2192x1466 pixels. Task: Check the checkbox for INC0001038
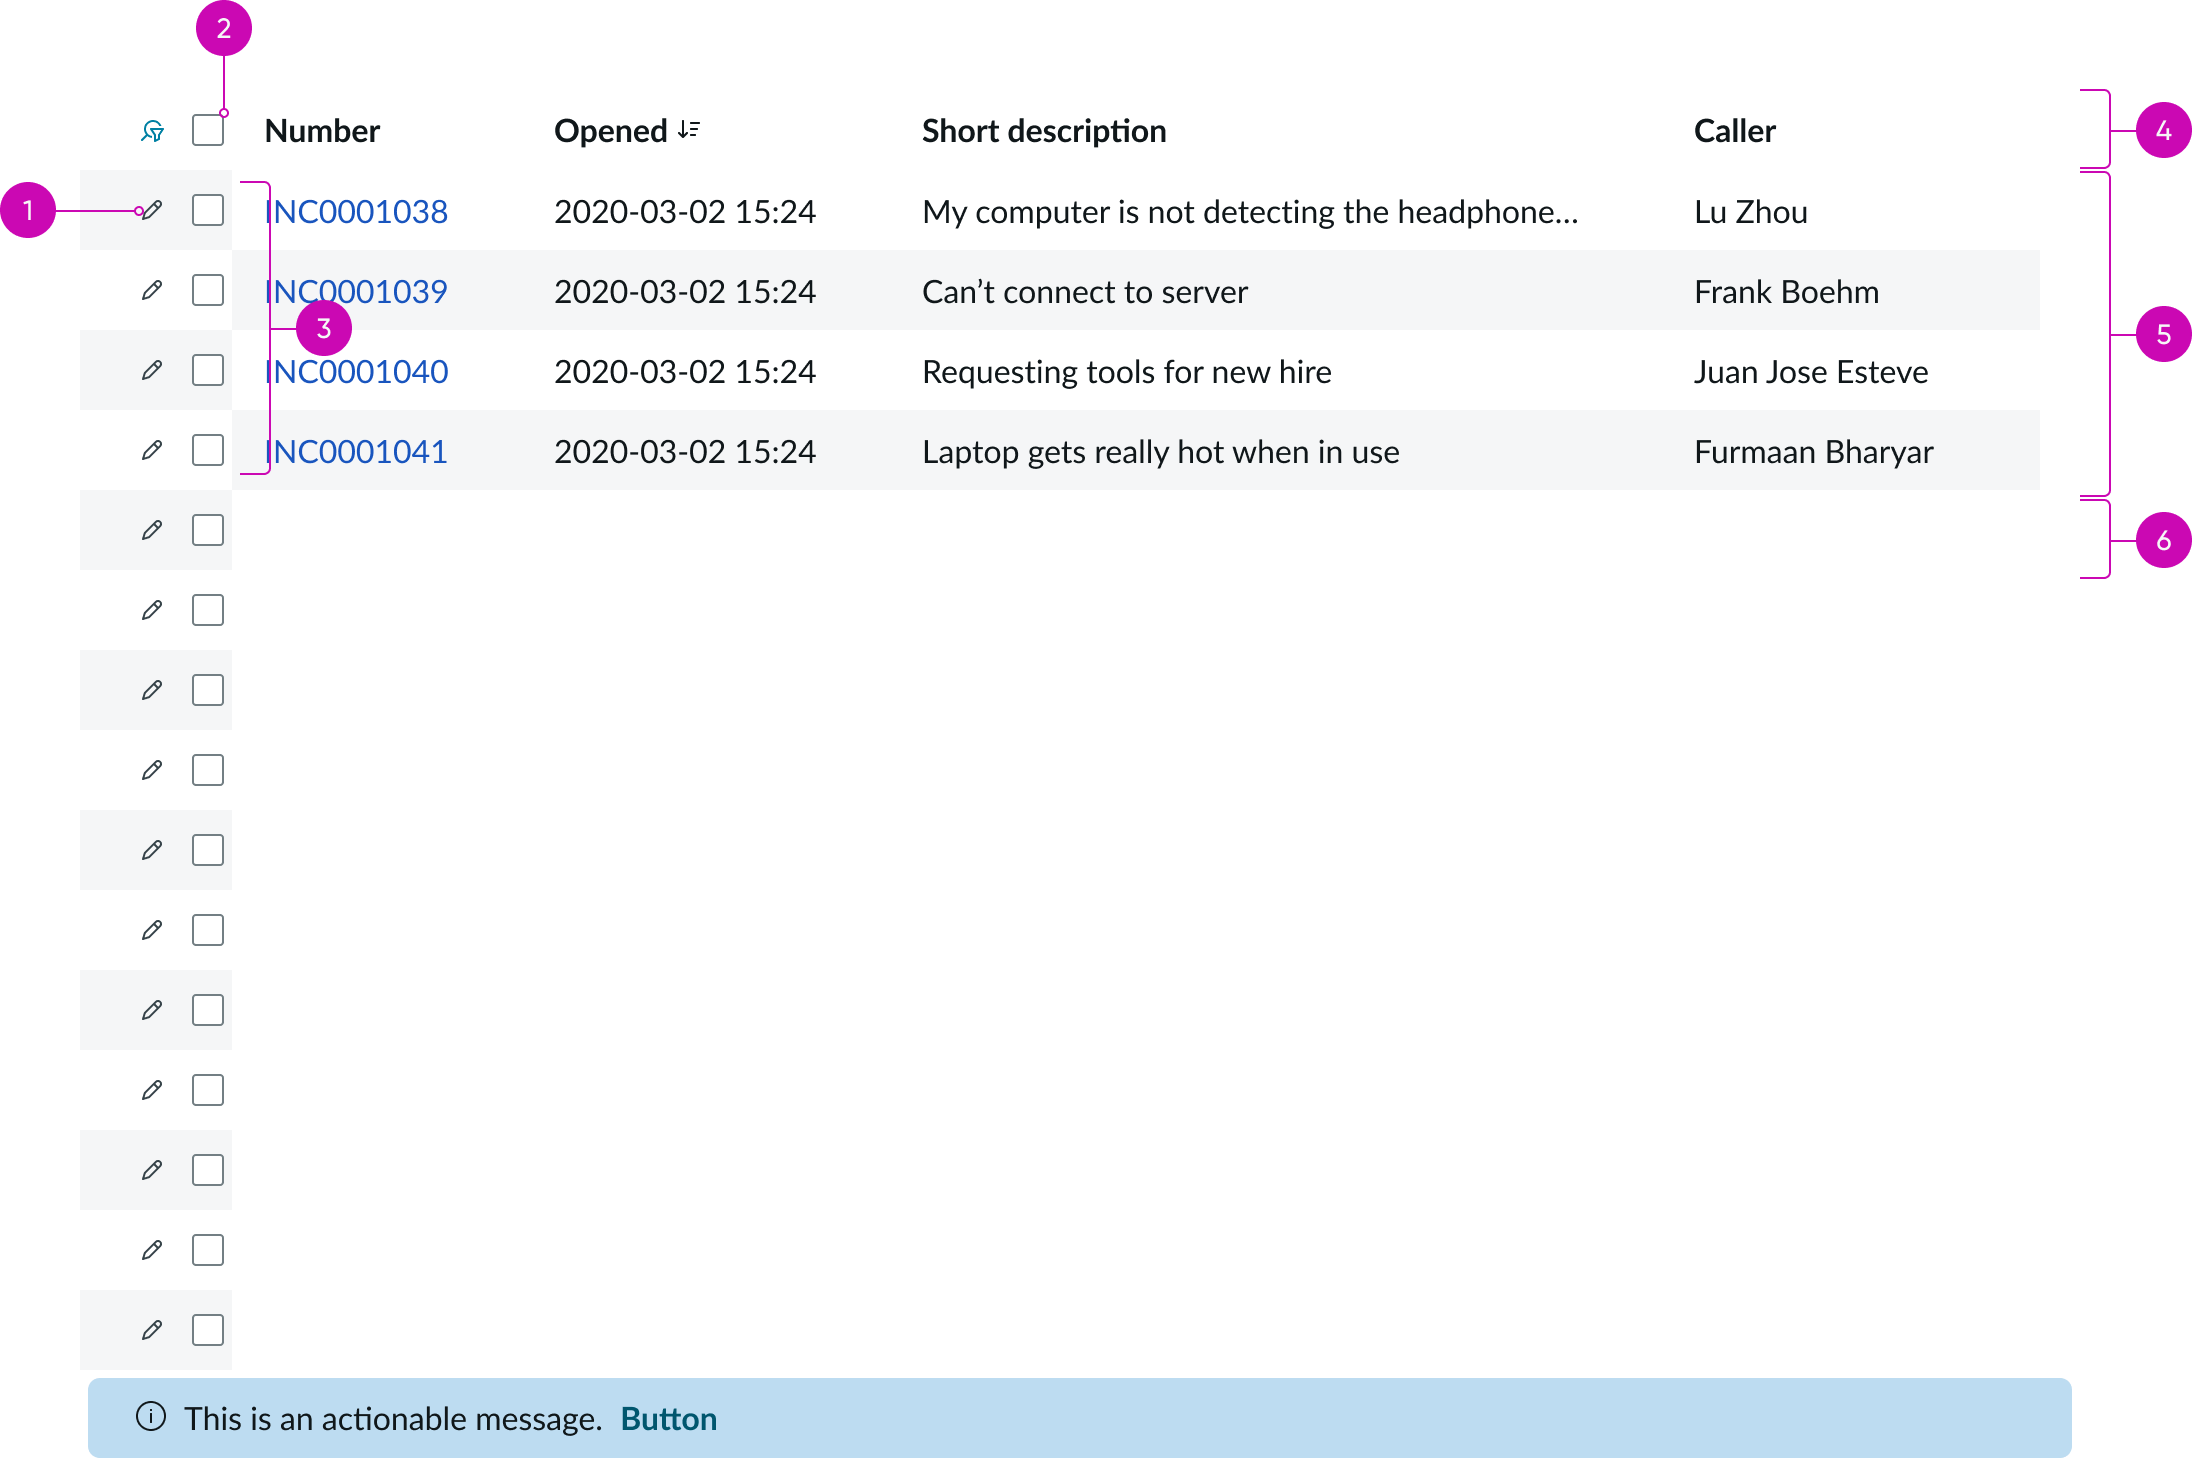207,211
